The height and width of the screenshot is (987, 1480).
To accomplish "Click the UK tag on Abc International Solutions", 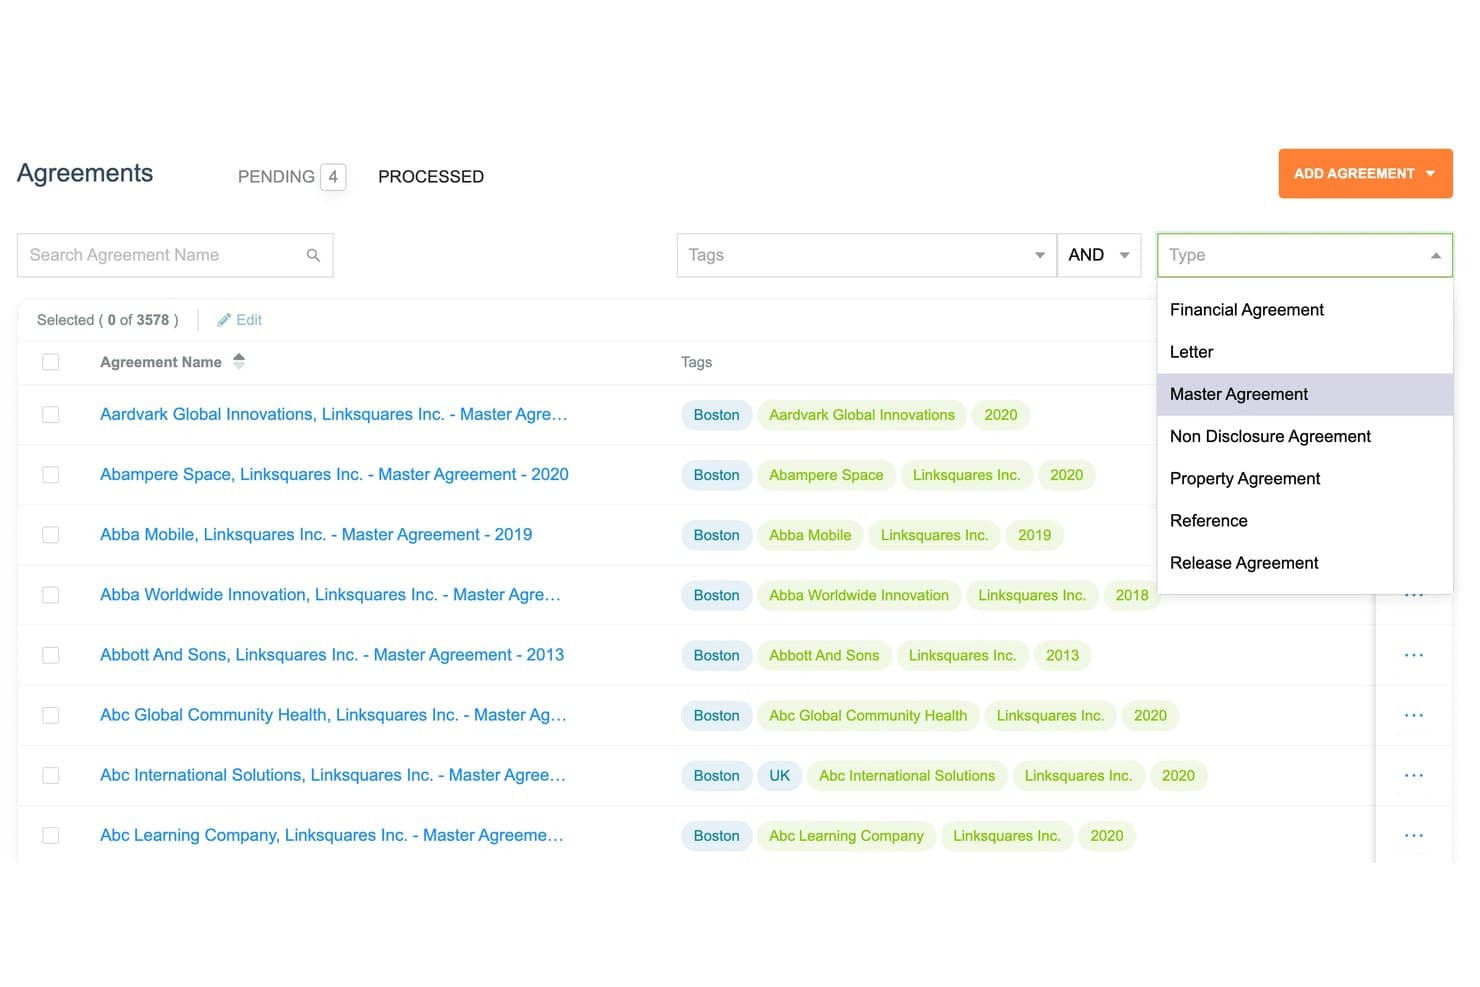I will click(780, 775).
